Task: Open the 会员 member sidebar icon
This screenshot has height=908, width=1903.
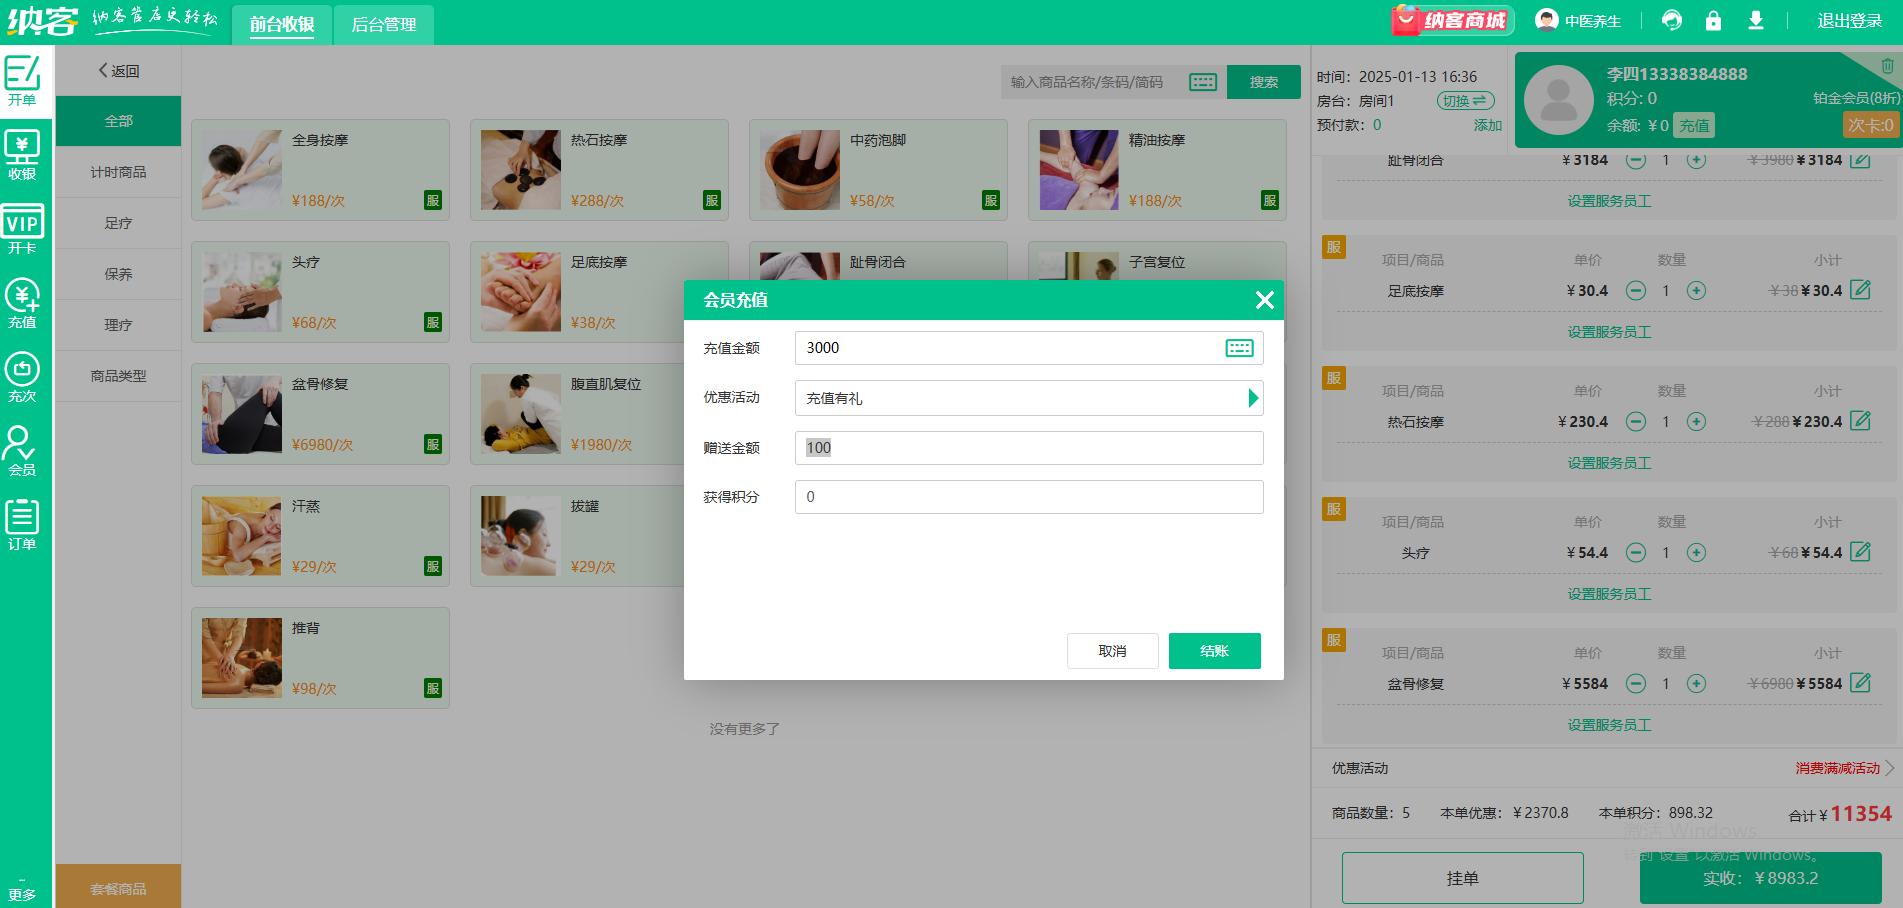Action: pyautogui.click(x=22, y=451)
